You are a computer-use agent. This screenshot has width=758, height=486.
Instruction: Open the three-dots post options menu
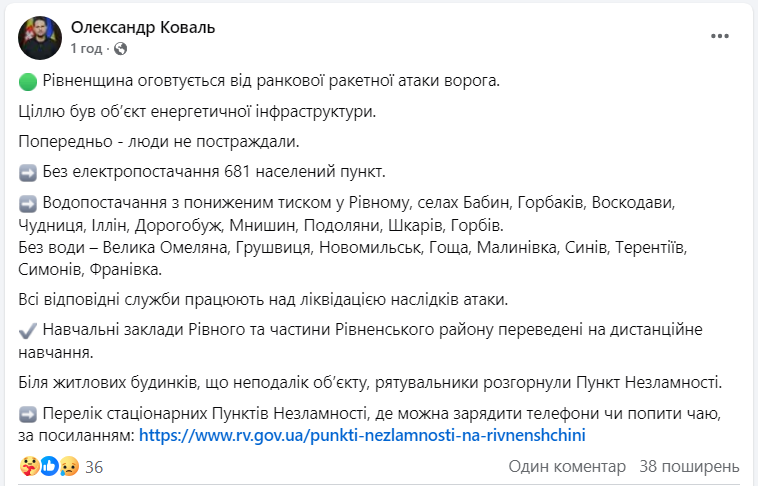pyautogui.click(x=720, y=37)
